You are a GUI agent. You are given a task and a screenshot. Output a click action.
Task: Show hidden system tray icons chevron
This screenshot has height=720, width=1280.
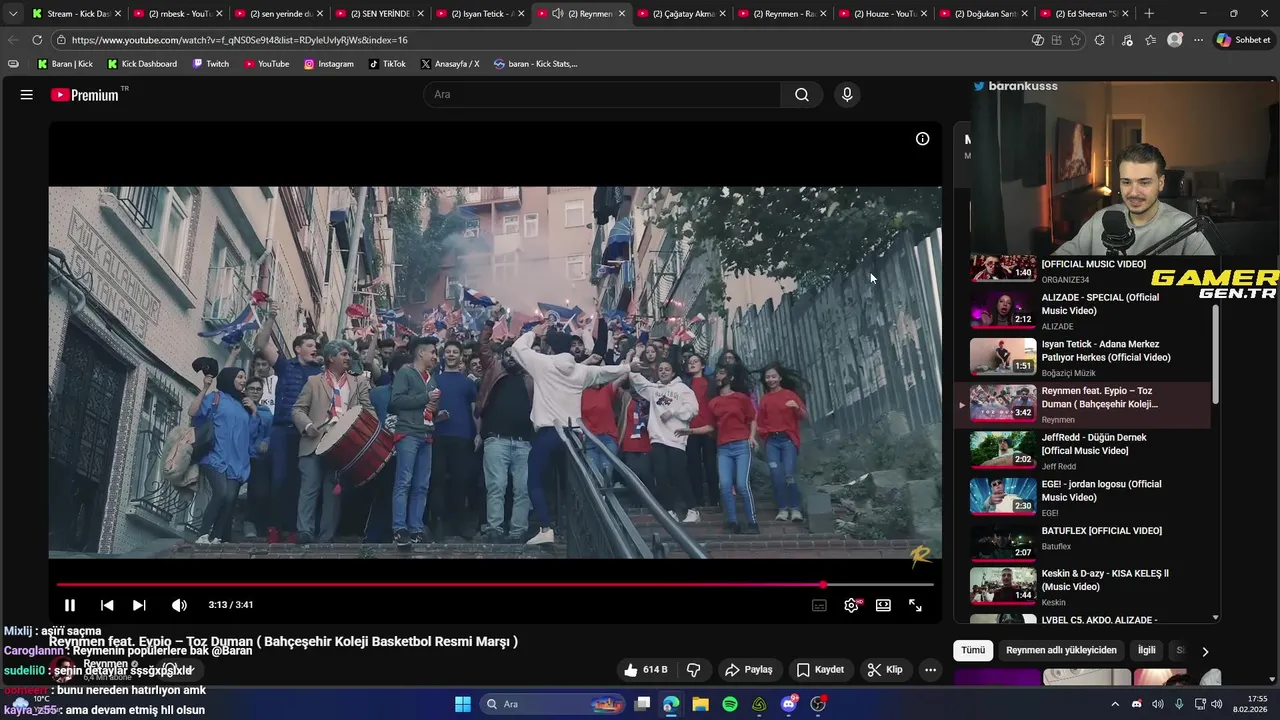click(x=1115, y=704)
